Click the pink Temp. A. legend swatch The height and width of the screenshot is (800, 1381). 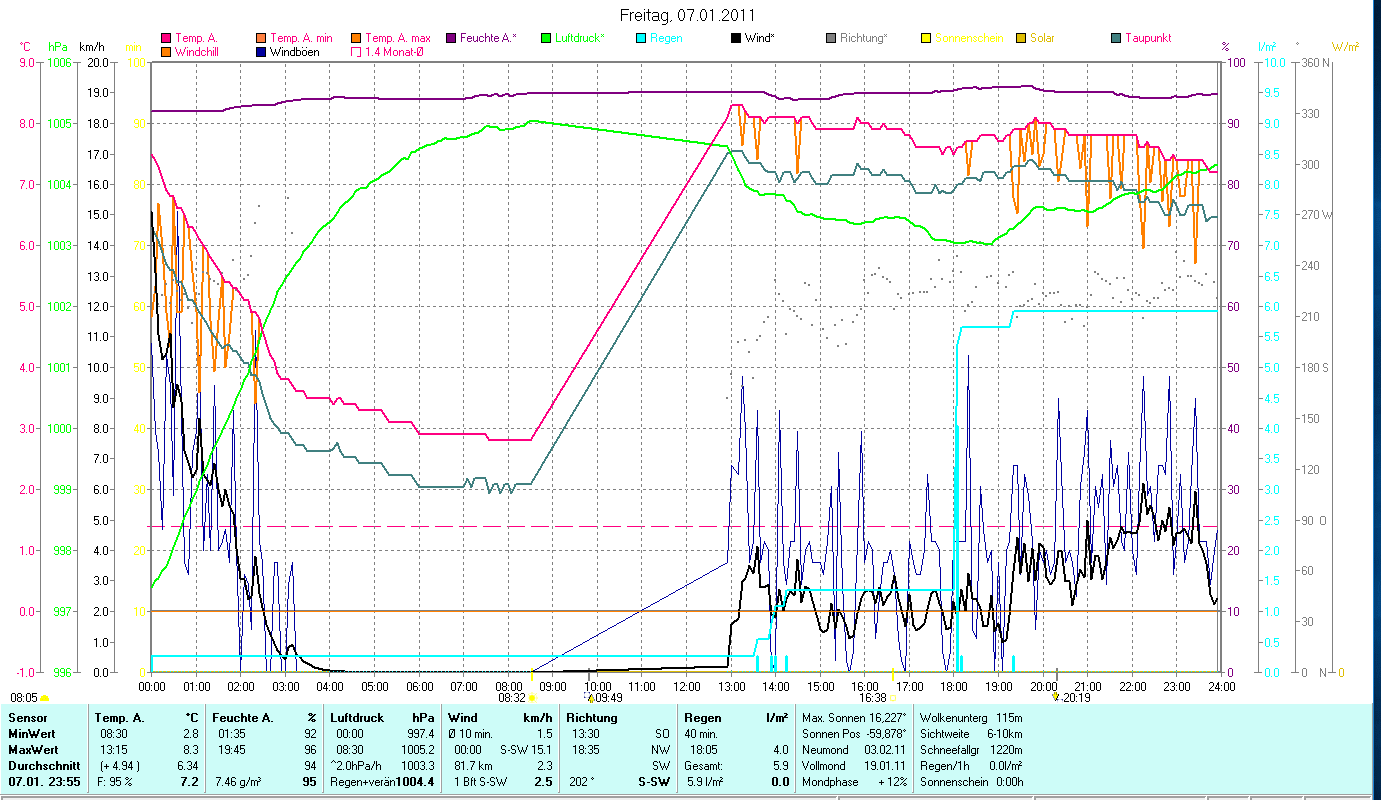166,38
